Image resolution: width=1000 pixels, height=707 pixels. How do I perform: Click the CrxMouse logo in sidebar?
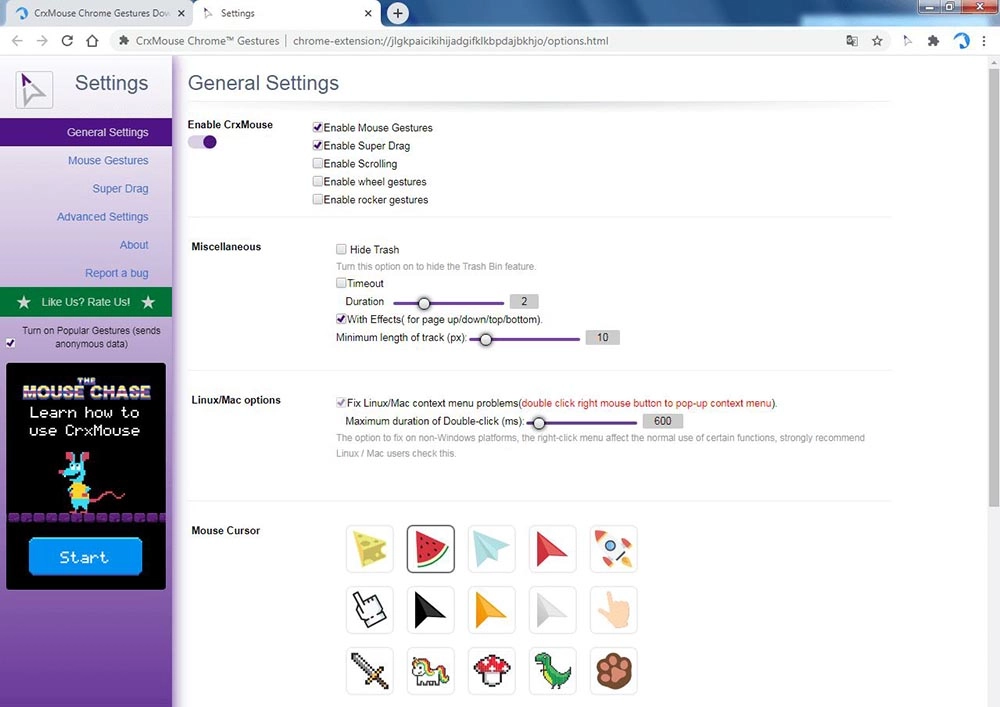34,89
